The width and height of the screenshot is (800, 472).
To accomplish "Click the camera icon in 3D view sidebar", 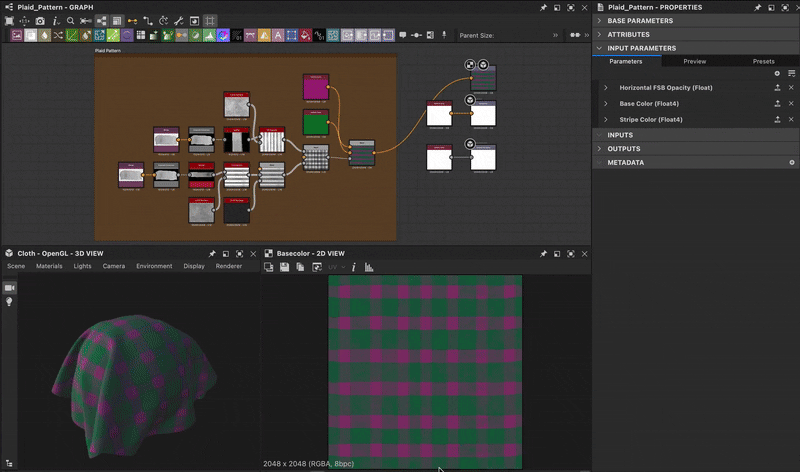I will pyautogui.click(x=10, y=288).
